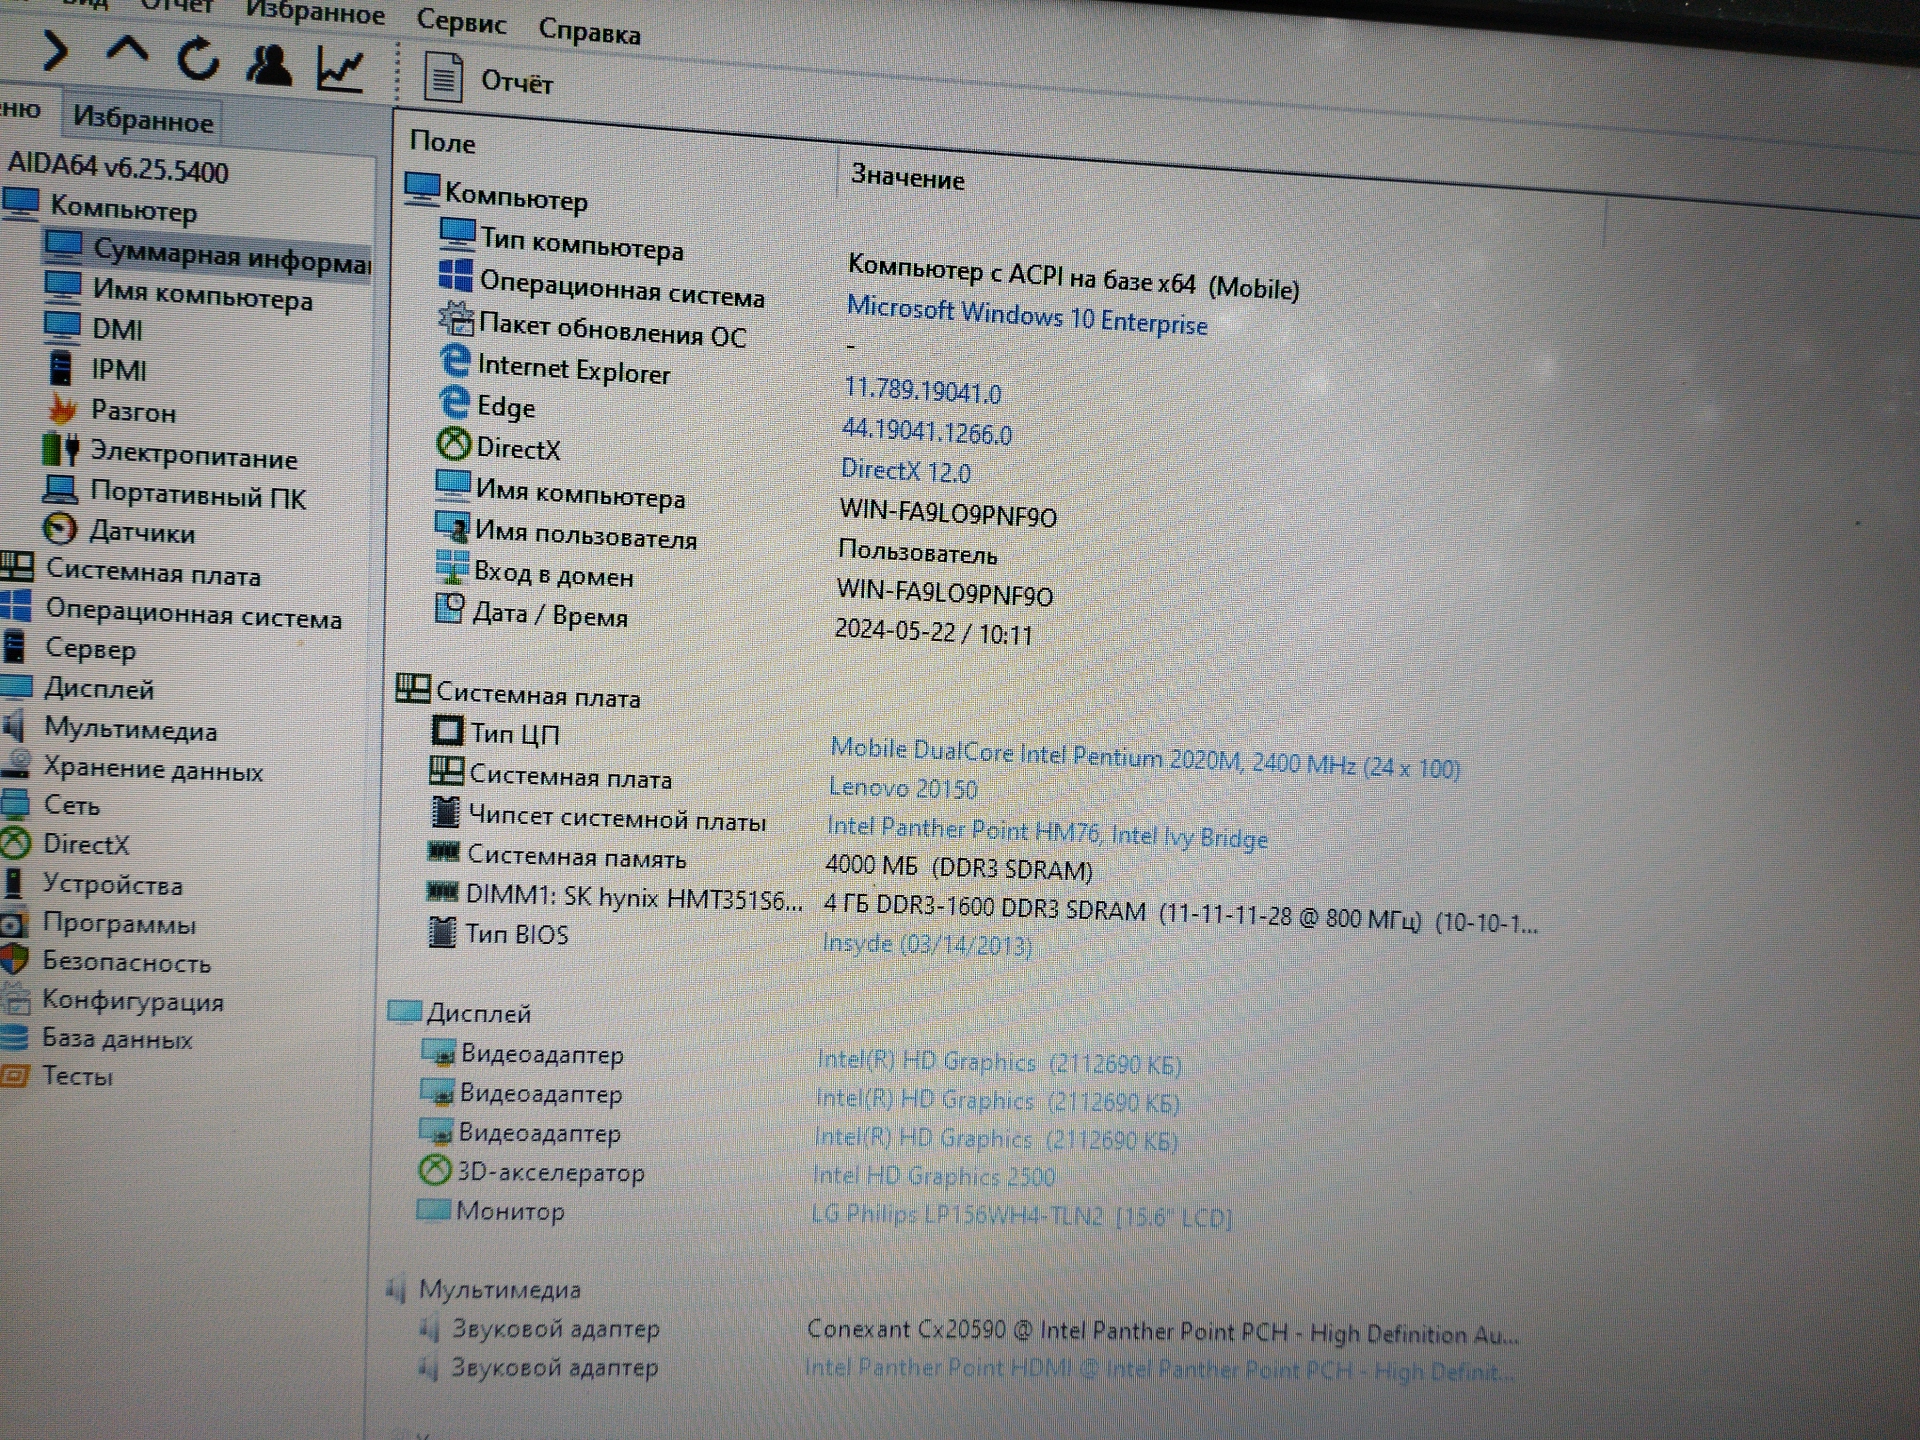Click the refresh toolbar icon
The height and width of the screenshot is (1440, 1920).
(x=198, y=59)
